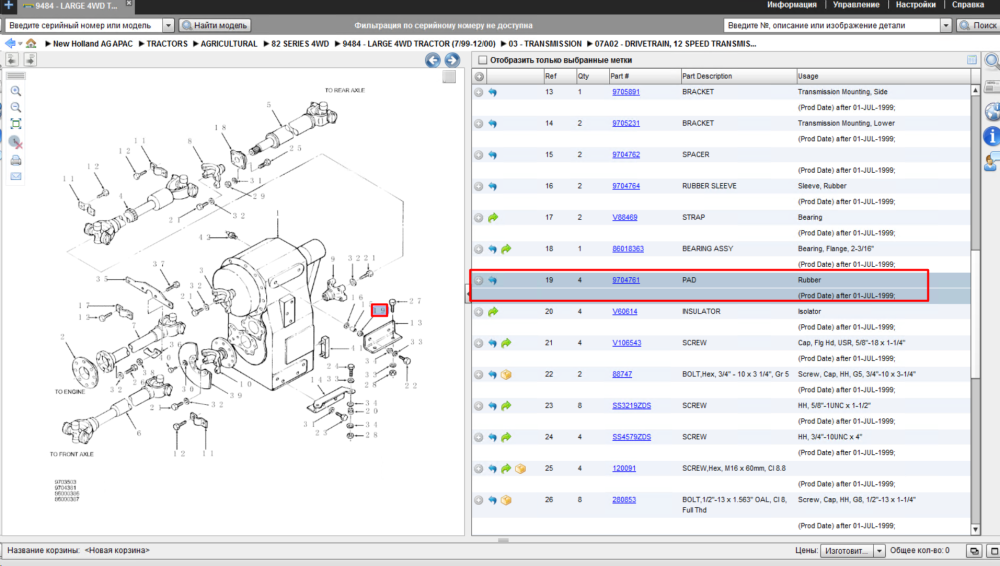Click the blue arrow icon on the RUBBER SLEEVE row

[492, 186]
